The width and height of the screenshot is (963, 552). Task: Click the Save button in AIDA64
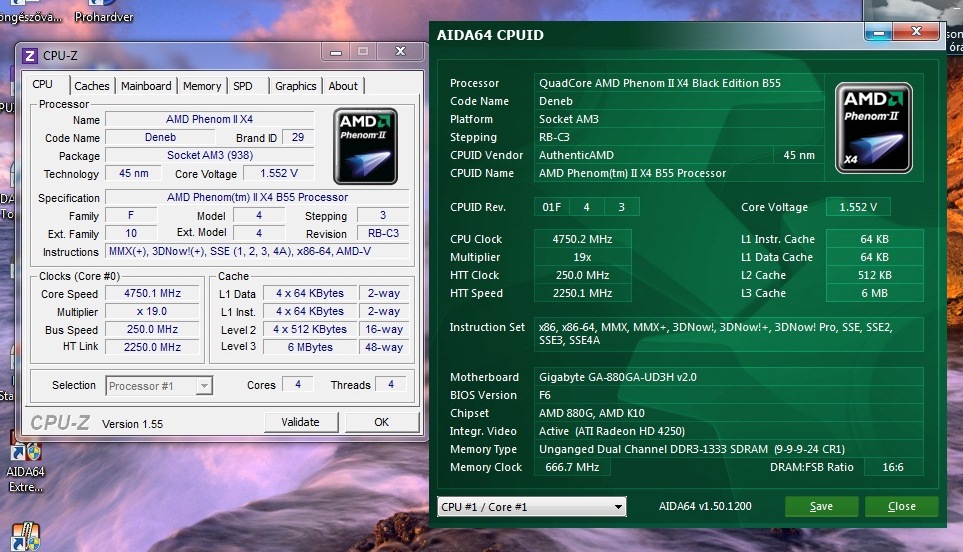pyautogui.click(x=821, y=507)
